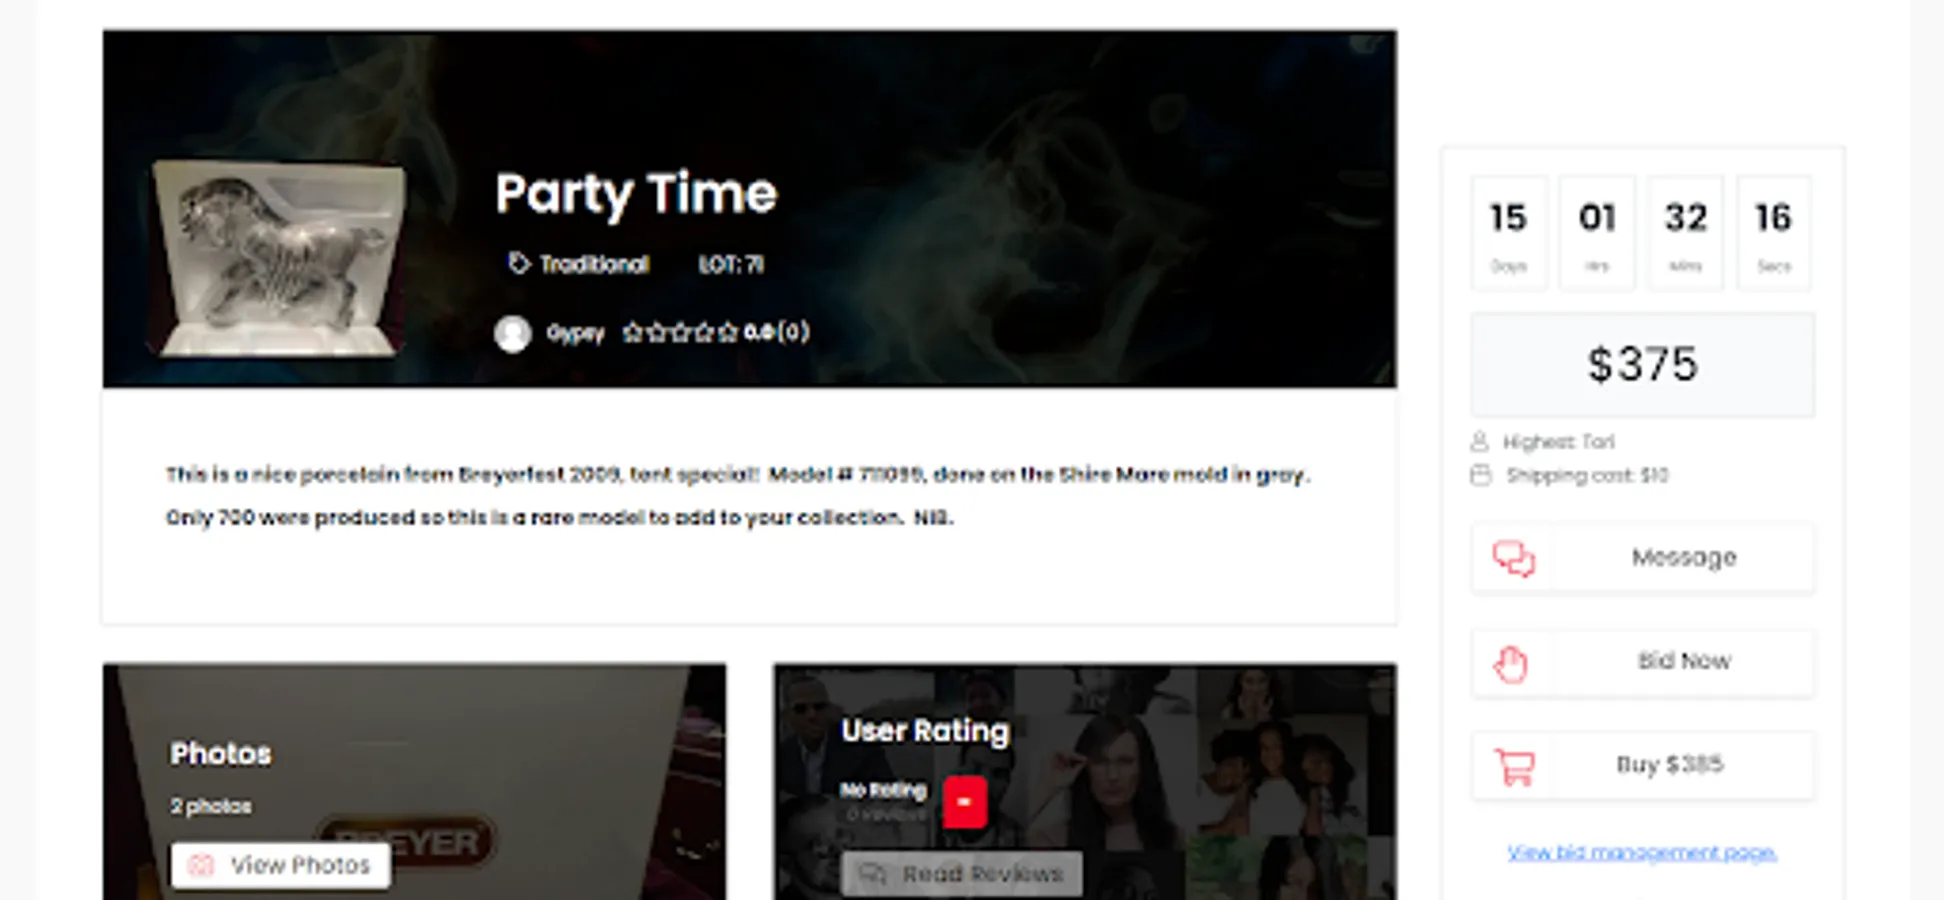
Task: Click the shopping cart Buy icon
Action: click(1514, 767)
